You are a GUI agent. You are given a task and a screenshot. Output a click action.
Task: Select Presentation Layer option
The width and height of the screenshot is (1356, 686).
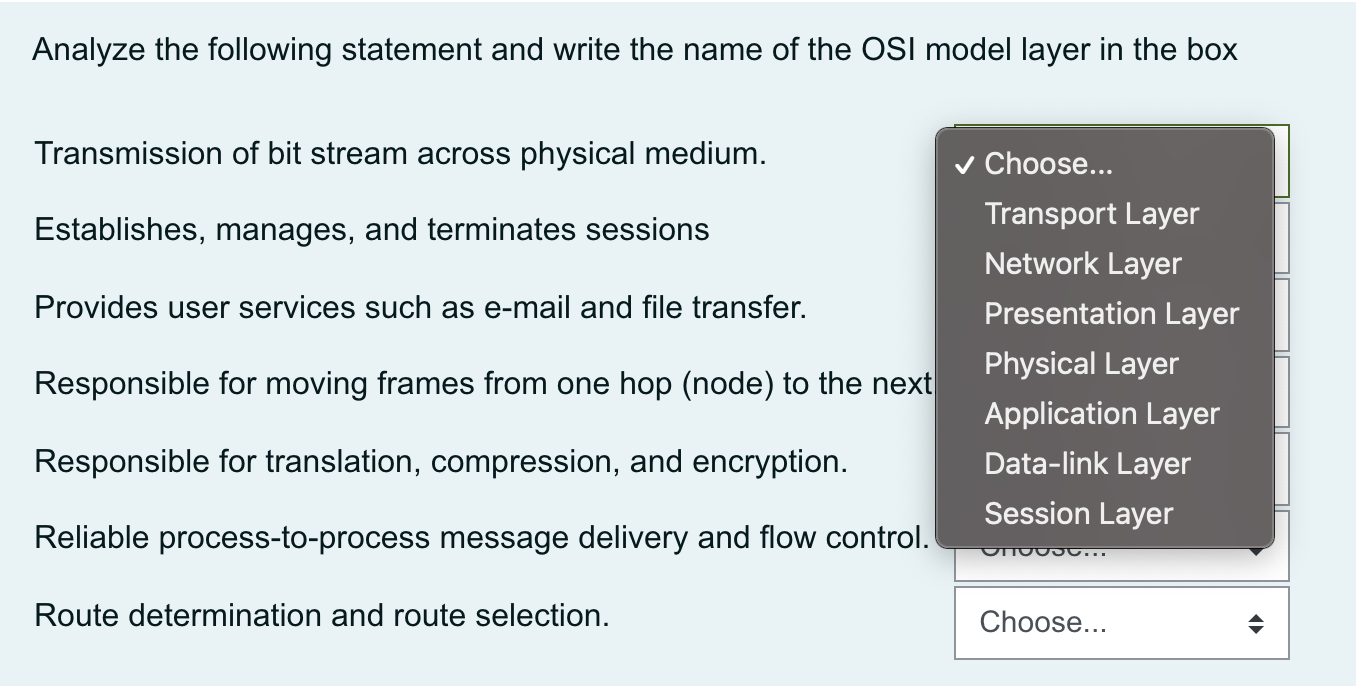coord(1111,313)
